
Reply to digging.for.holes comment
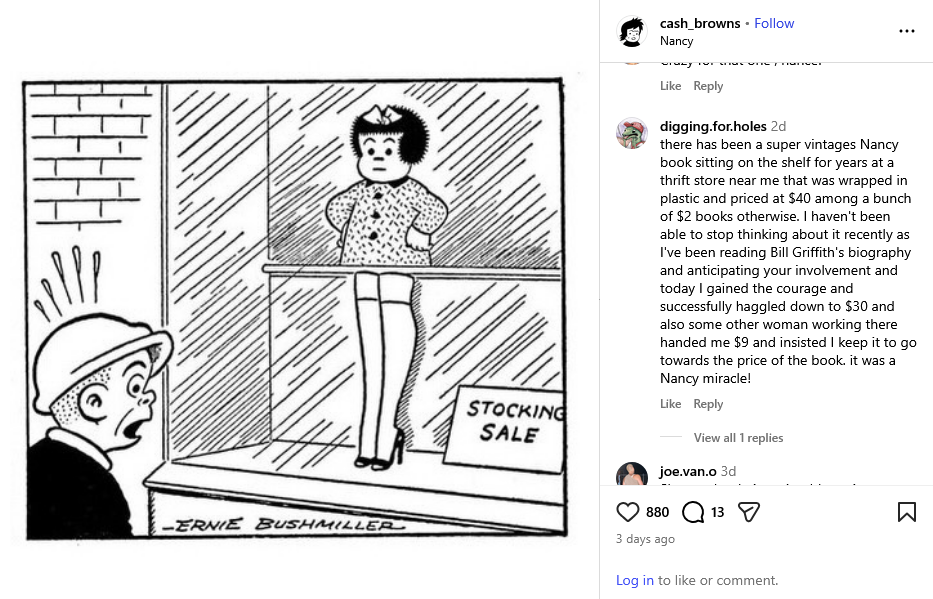pos(708,404)
